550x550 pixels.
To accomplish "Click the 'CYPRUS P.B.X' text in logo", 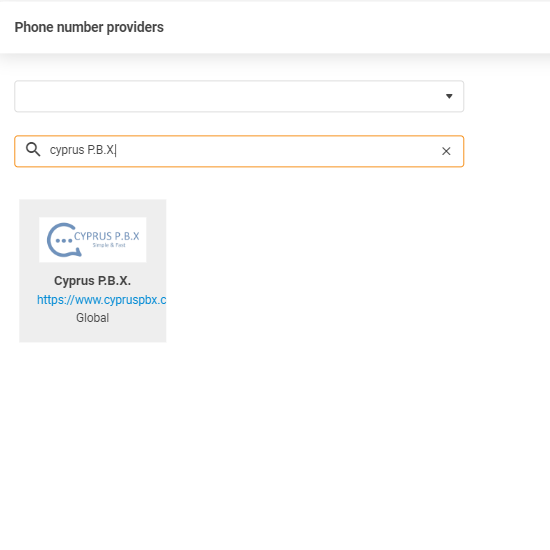I will 107,236.
